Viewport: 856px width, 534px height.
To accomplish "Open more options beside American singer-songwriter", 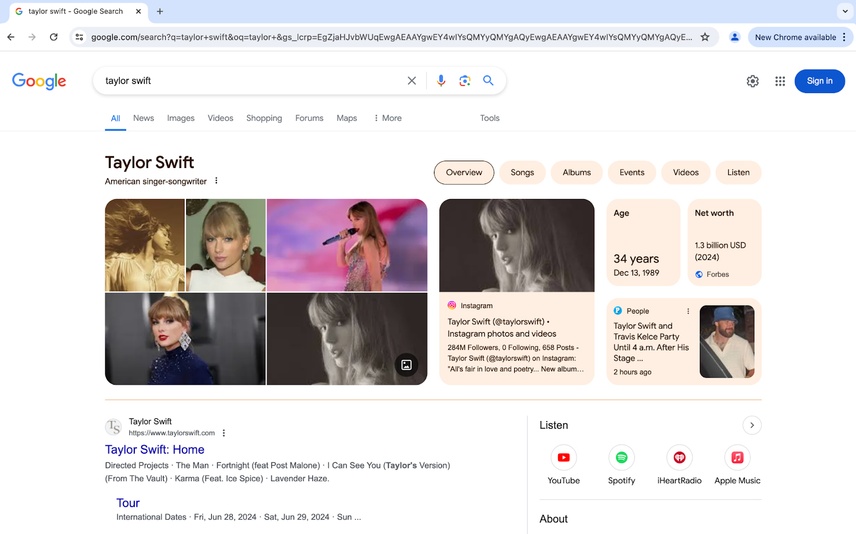I will coord(216,181).
